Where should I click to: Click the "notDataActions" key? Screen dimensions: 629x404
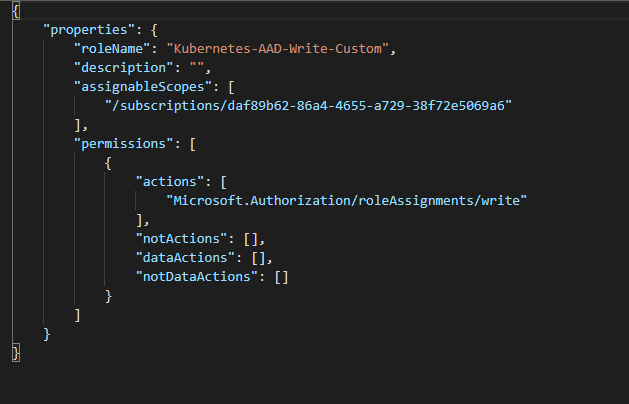pyautogui.click(x=197, y=277)
